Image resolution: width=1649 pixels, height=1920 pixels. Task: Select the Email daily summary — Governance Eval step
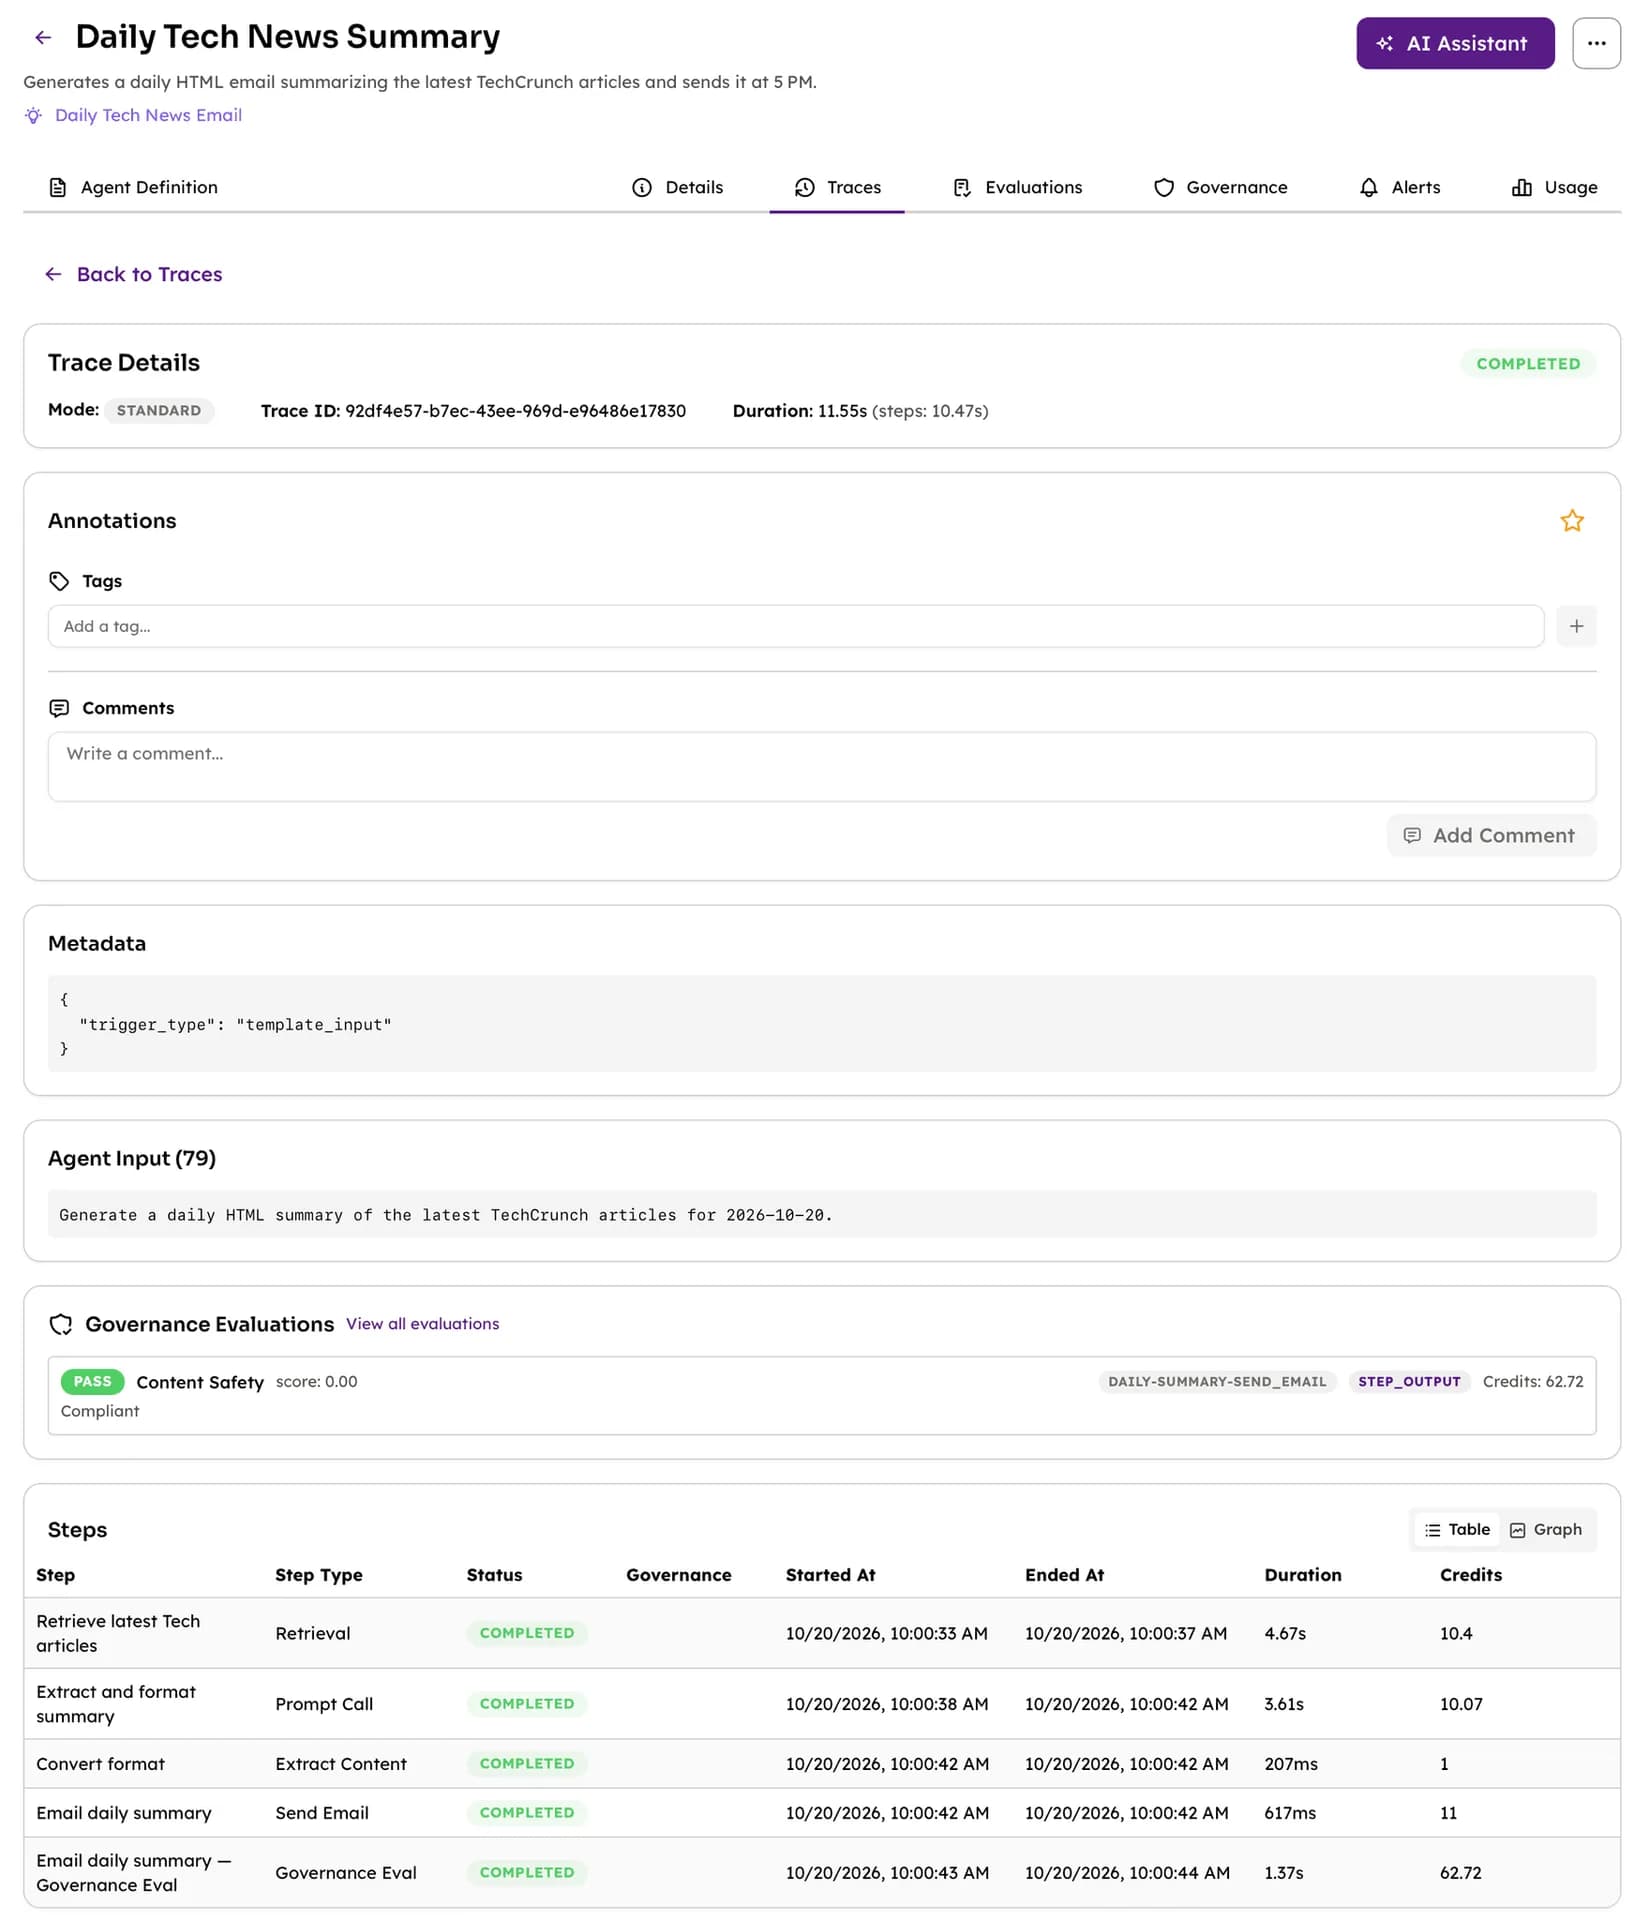coord(822,1872)
